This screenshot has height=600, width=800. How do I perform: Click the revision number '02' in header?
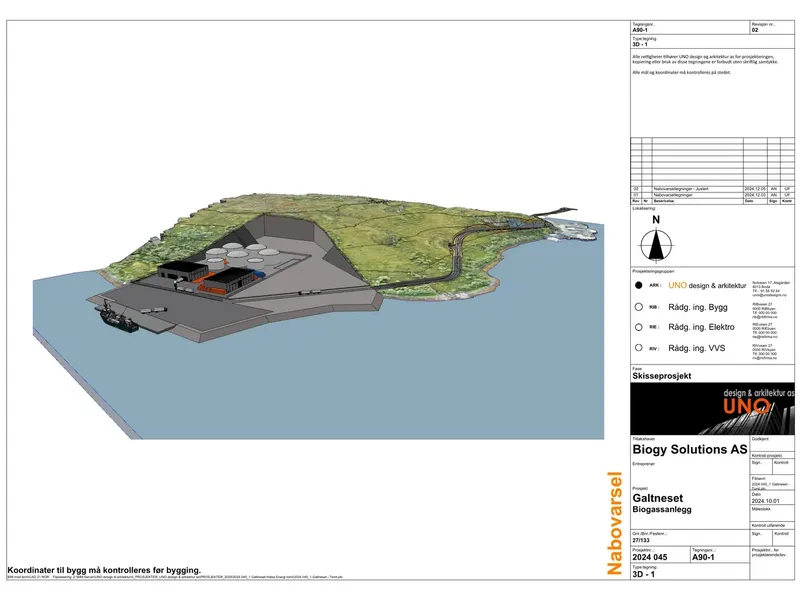click(755, 30)
